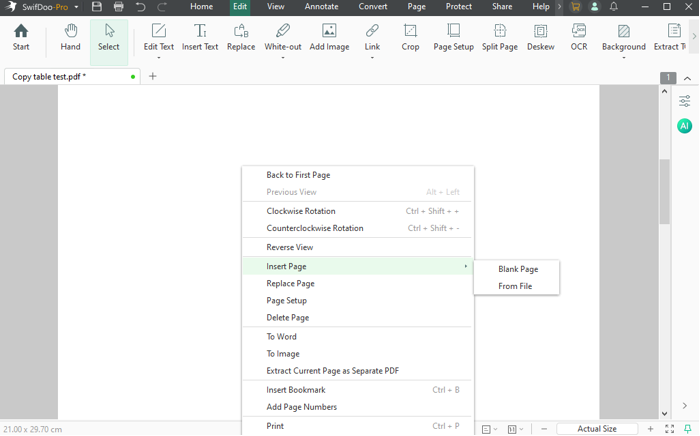Select Counterclockwise Rotation
The image size is (700, 436).
click(358, 228)
